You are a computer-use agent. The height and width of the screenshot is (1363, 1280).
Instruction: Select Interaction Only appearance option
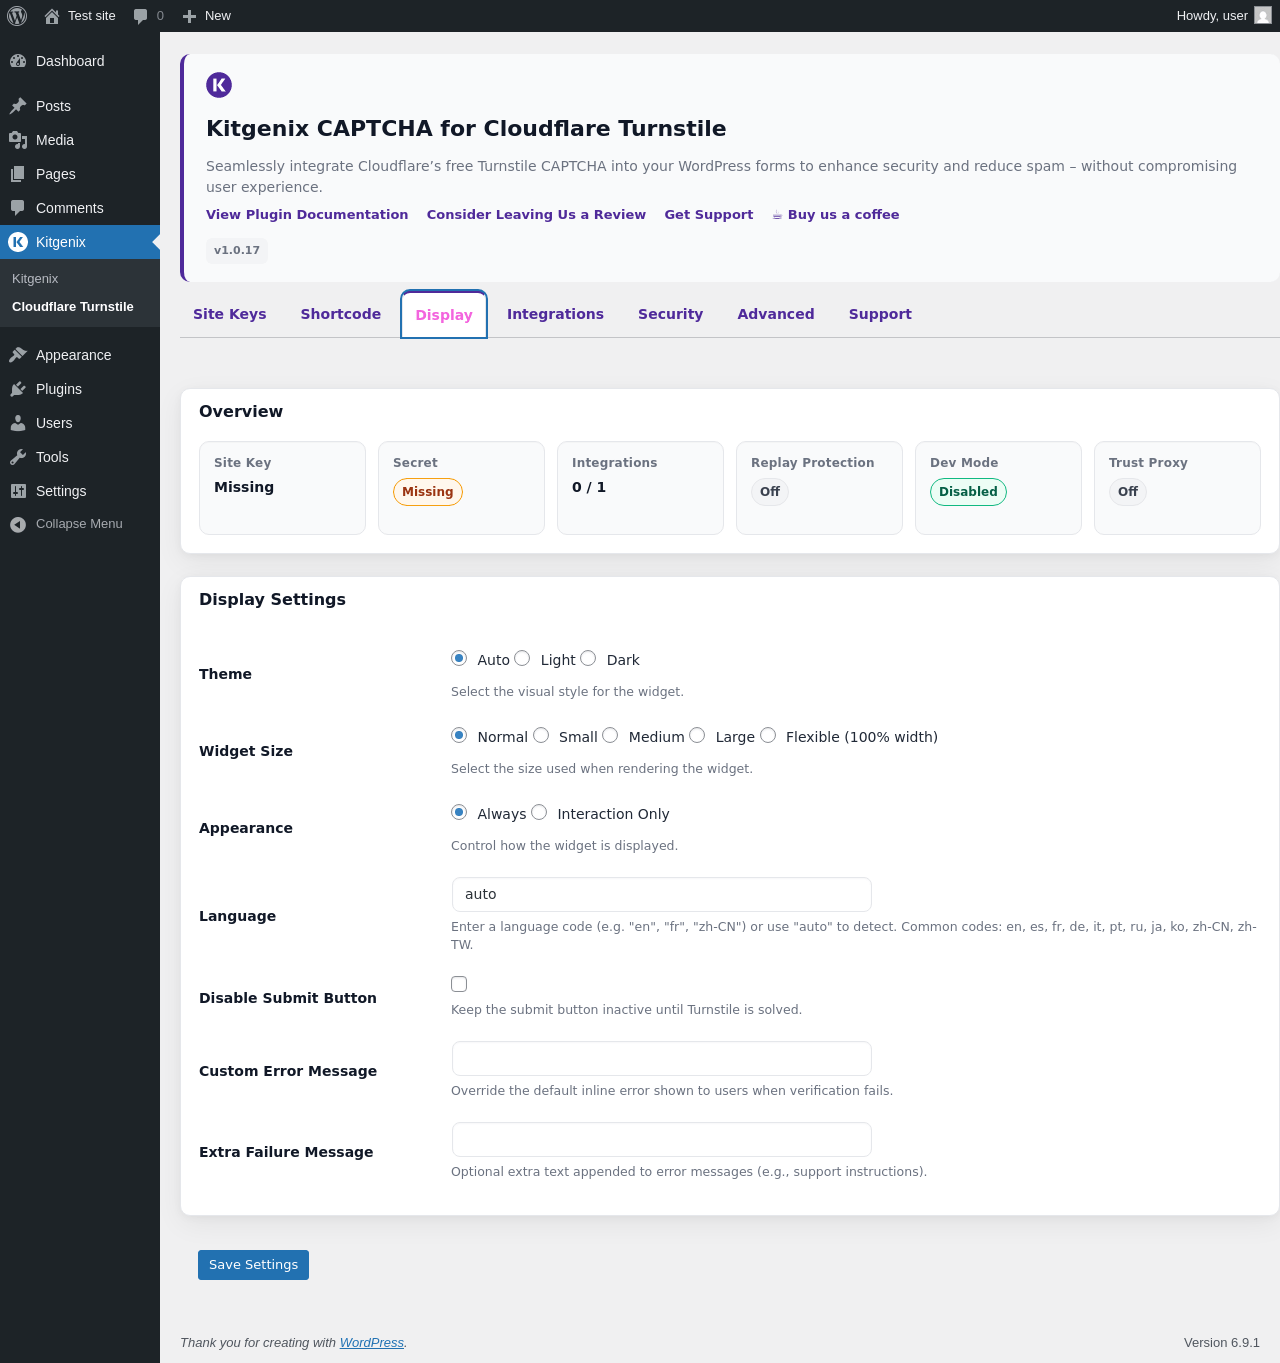[x=539, y=812]
